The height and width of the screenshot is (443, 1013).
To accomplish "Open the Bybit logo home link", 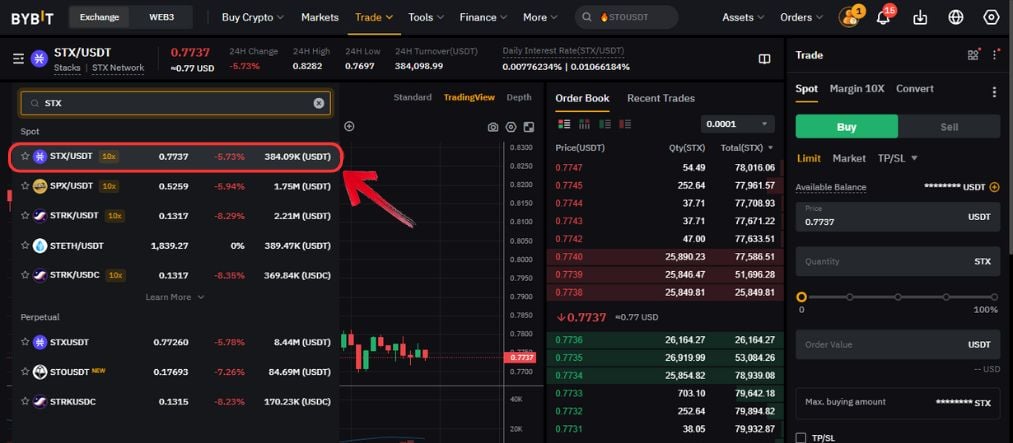I will coord(32,18).
